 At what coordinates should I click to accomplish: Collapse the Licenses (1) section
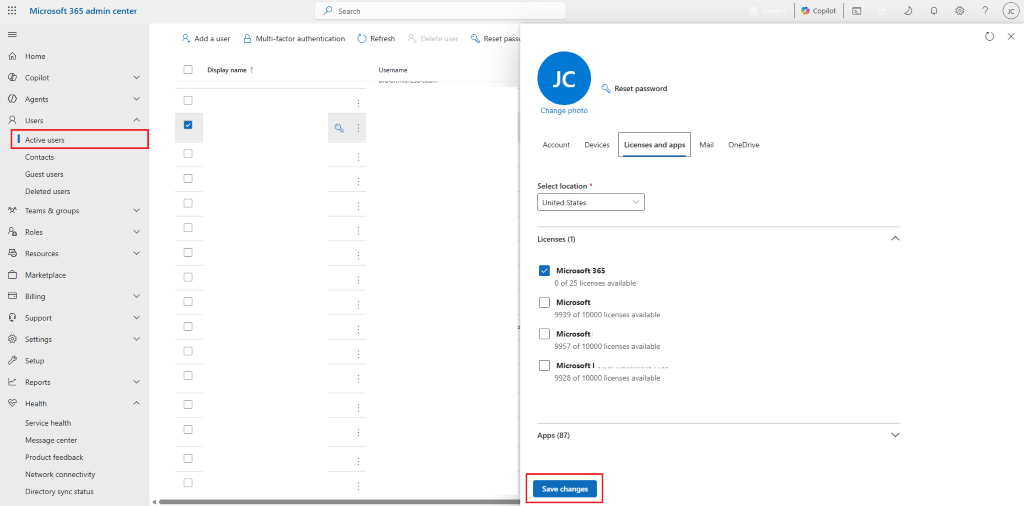click(x=895, y=239)
